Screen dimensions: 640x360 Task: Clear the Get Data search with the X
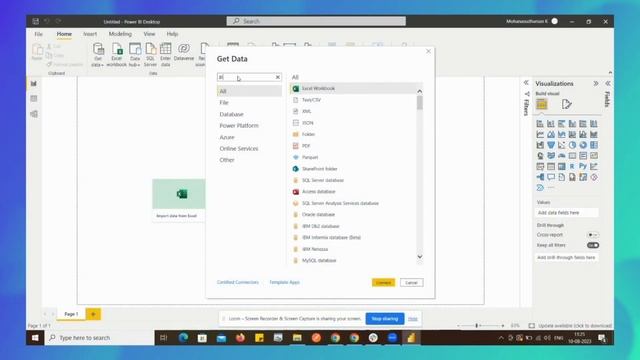[278, 77]
